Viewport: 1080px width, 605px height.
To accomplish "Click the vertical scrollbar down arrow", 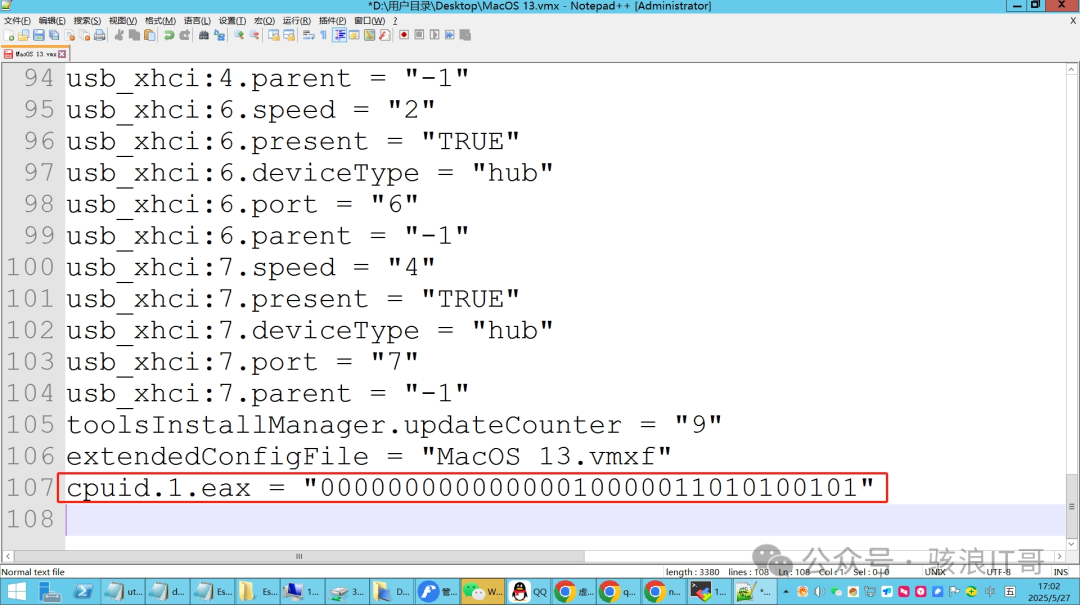I will point(1072,544).
